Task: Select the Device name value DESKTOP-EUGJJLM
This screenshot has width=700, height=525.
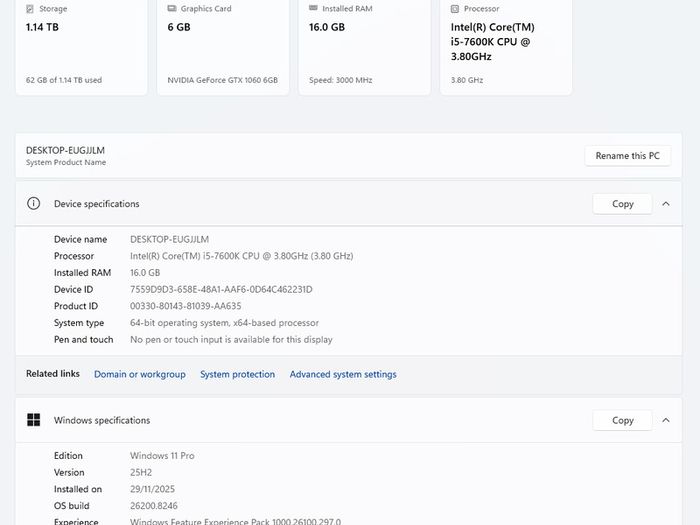Action: pos(169,239)
